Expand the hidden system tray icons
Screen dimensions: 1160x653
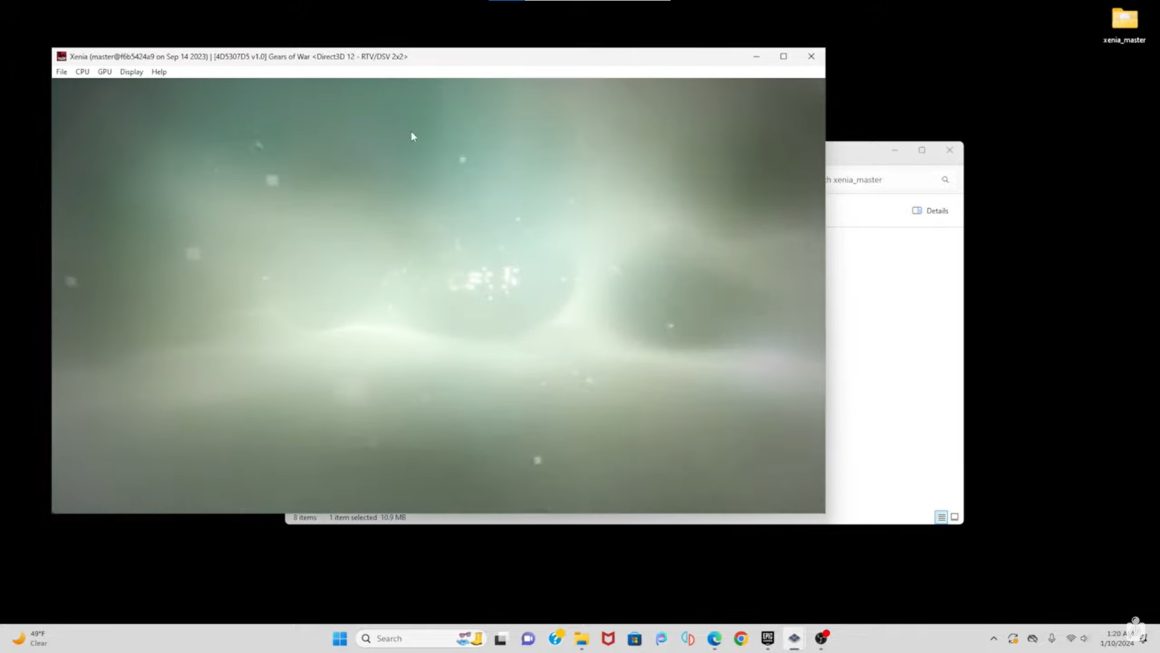pyautogui.click(x=993, y=638)
